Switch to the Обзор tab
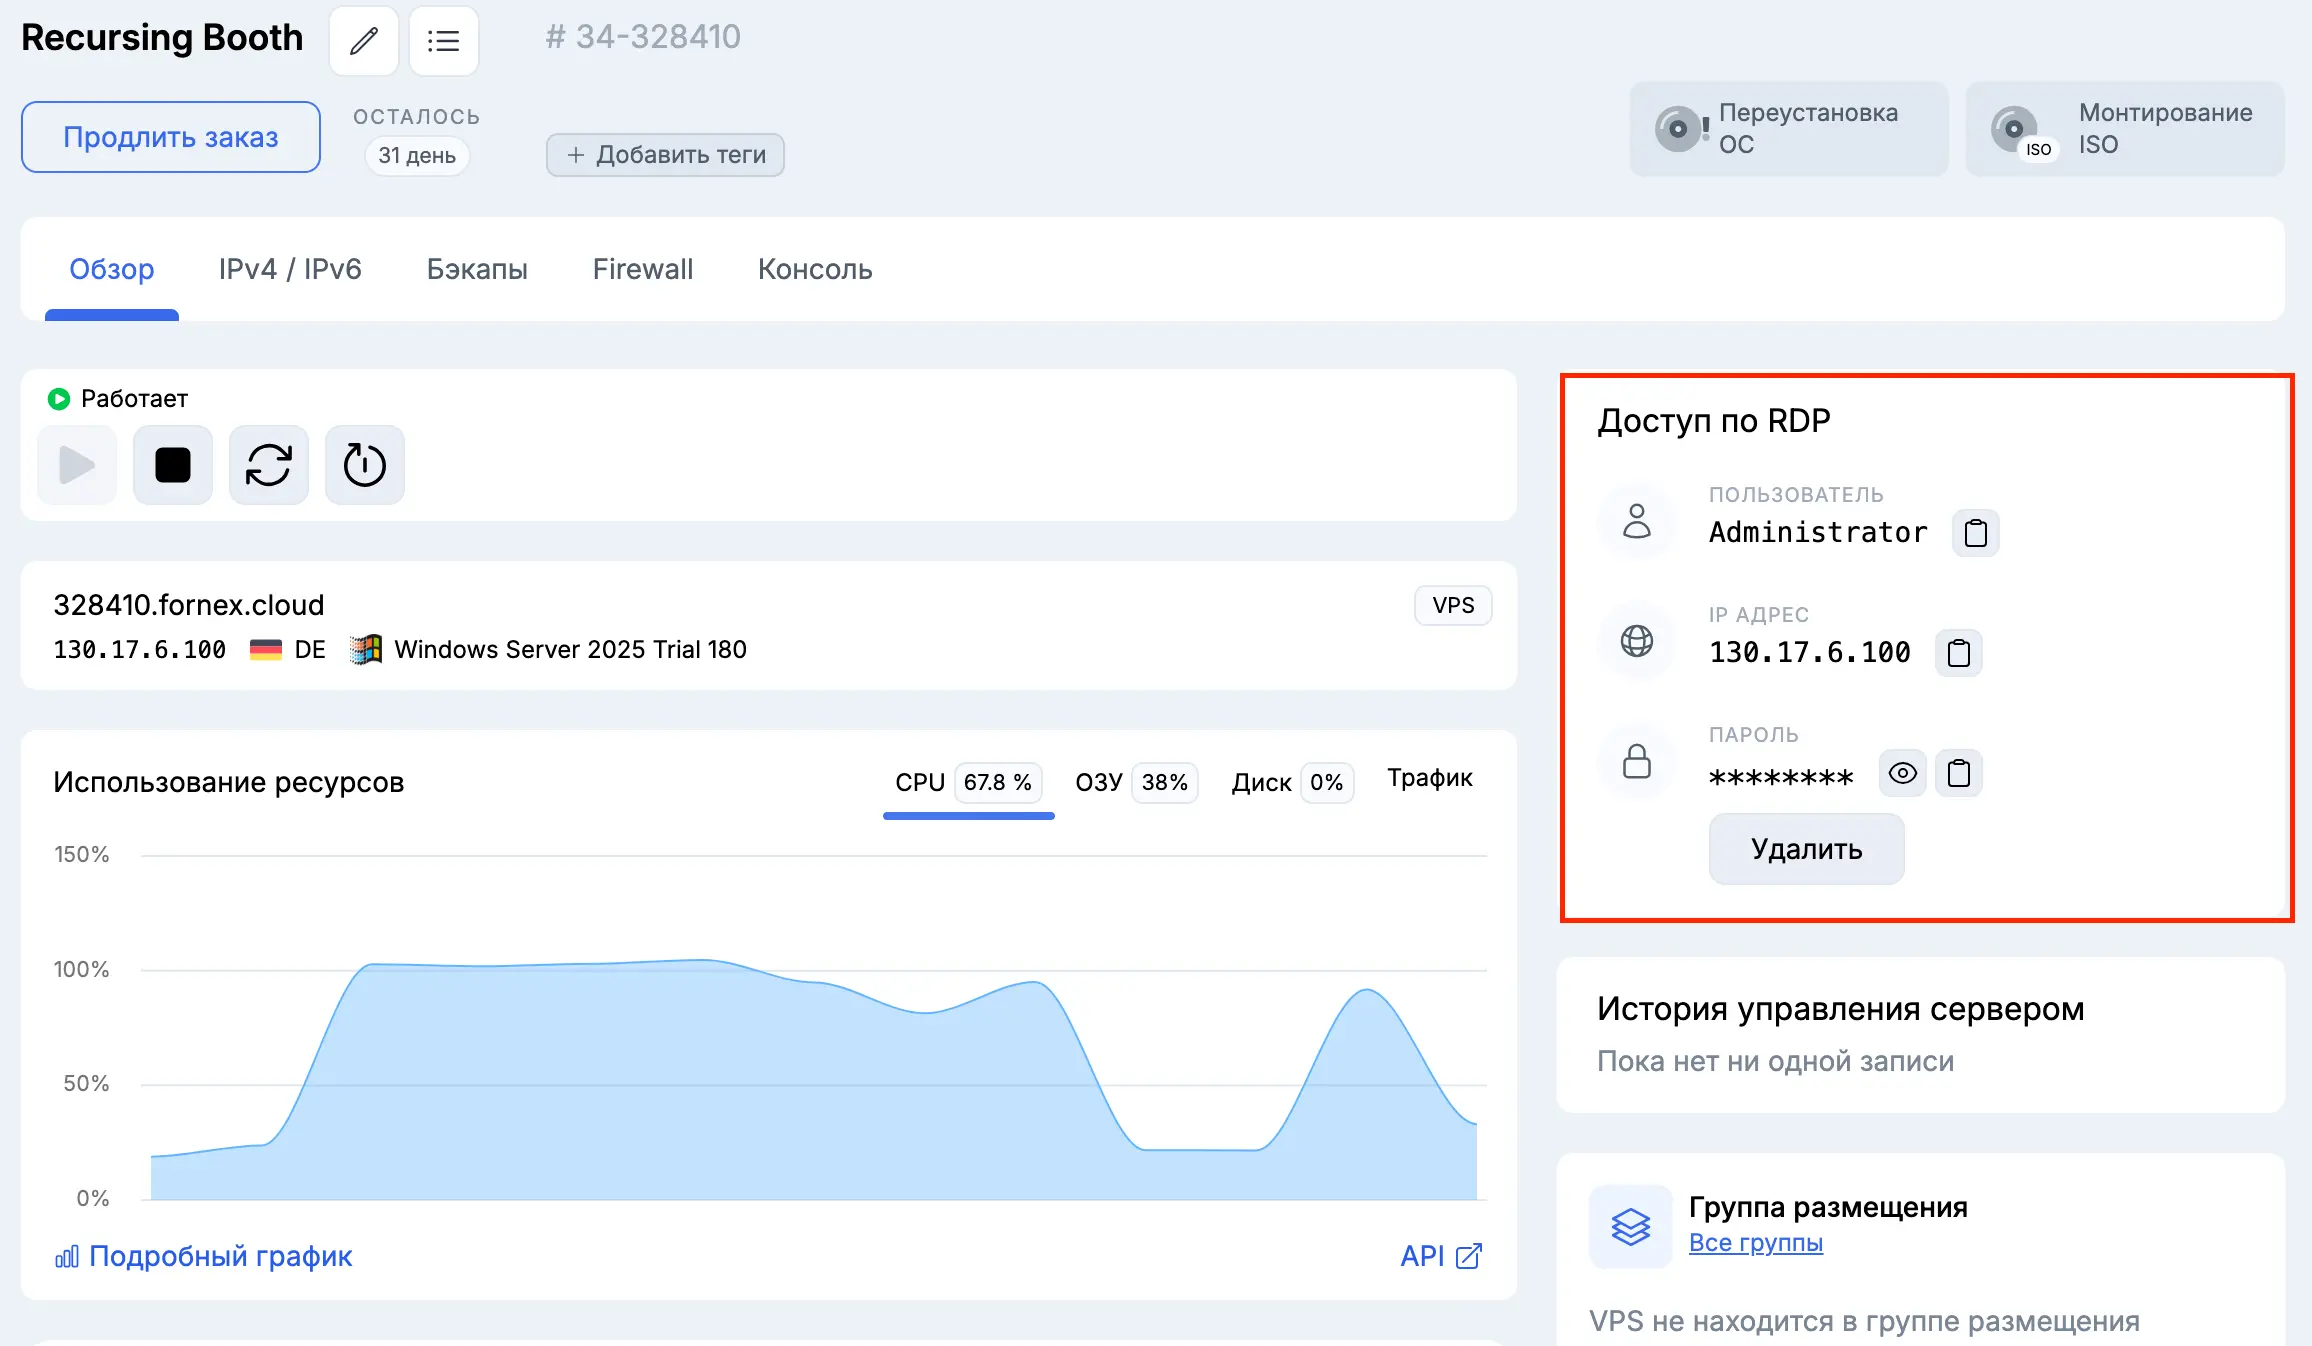Image resolution: width=2312 pixels, height=1346 pixels. (112, 269)
